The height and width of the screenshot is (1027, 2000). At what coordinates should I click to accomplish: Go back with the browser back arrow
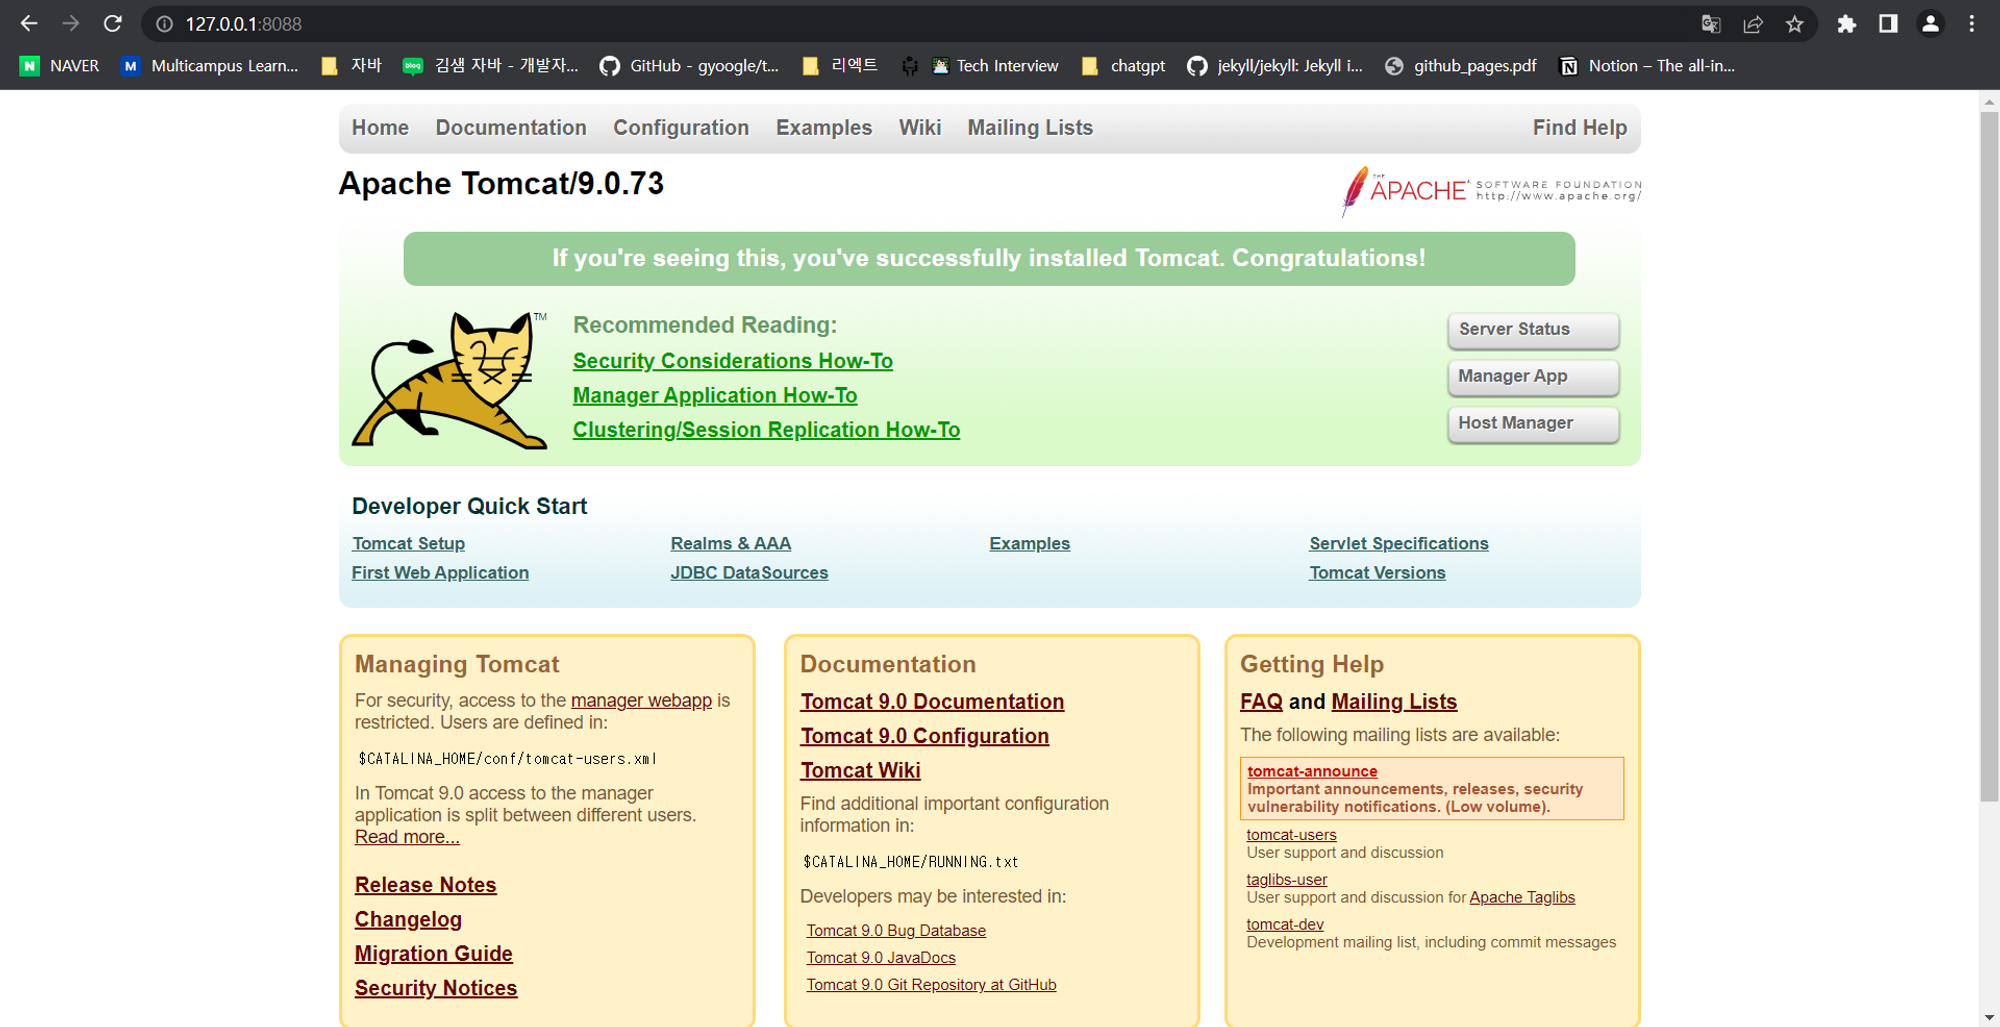(x=29, y=23)
